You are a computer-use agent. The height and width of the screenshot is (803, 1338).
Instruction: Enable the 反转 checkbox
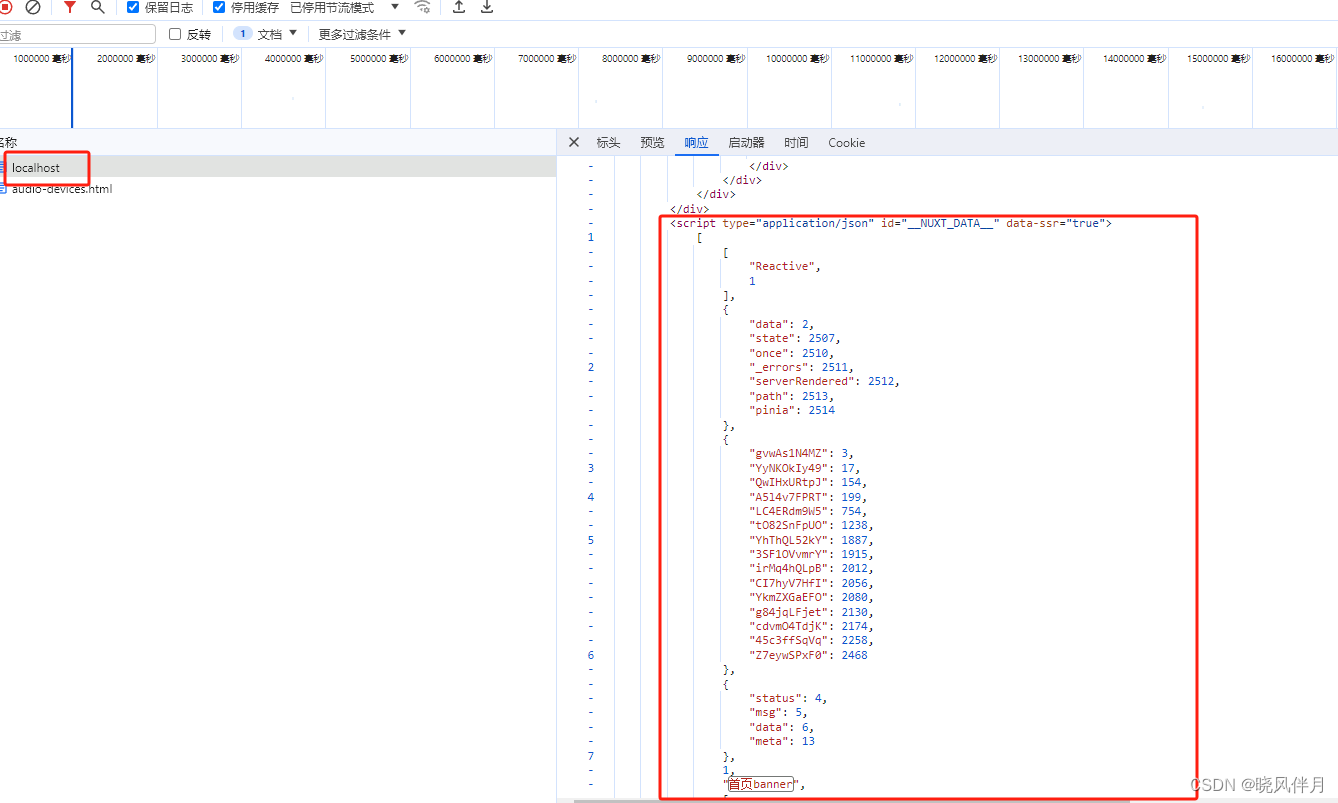click(175, 34)
